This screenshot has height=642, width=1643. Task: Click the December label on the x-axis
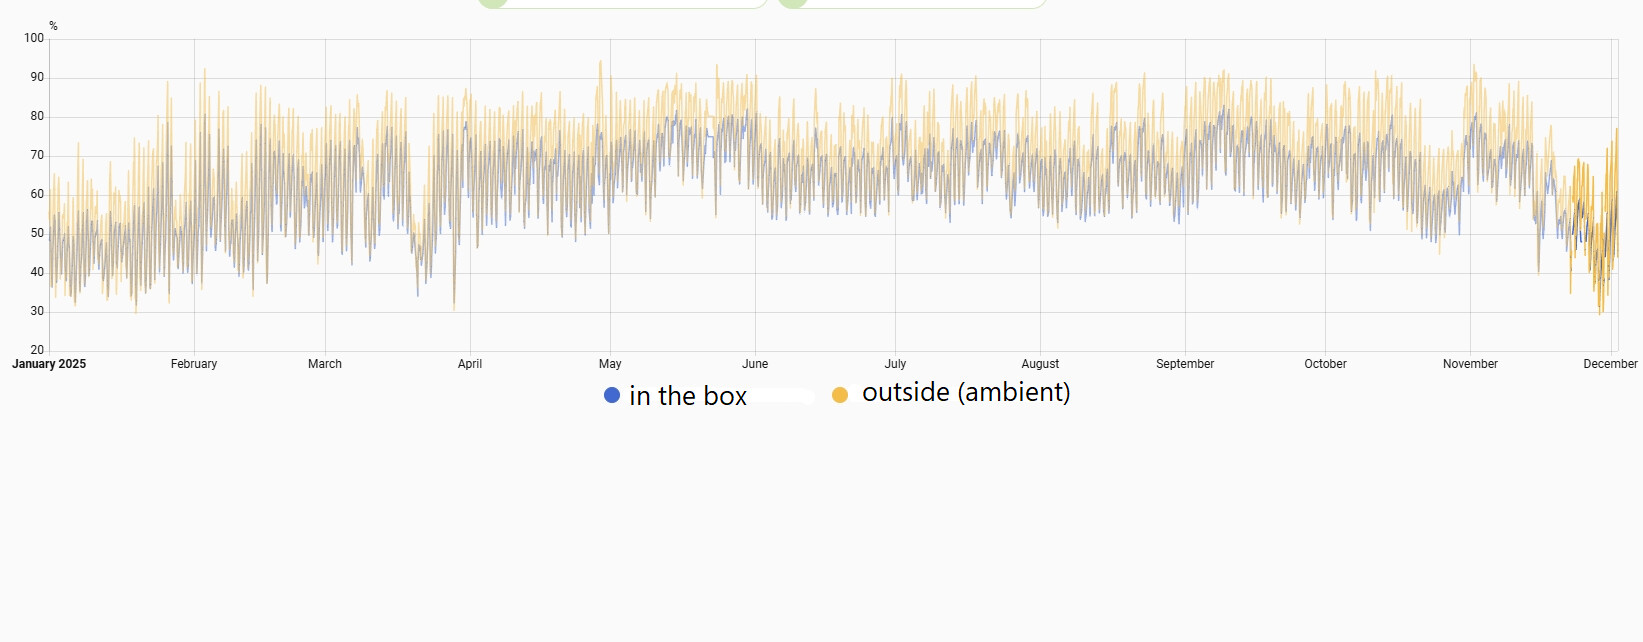click(x=1610, y=364)
